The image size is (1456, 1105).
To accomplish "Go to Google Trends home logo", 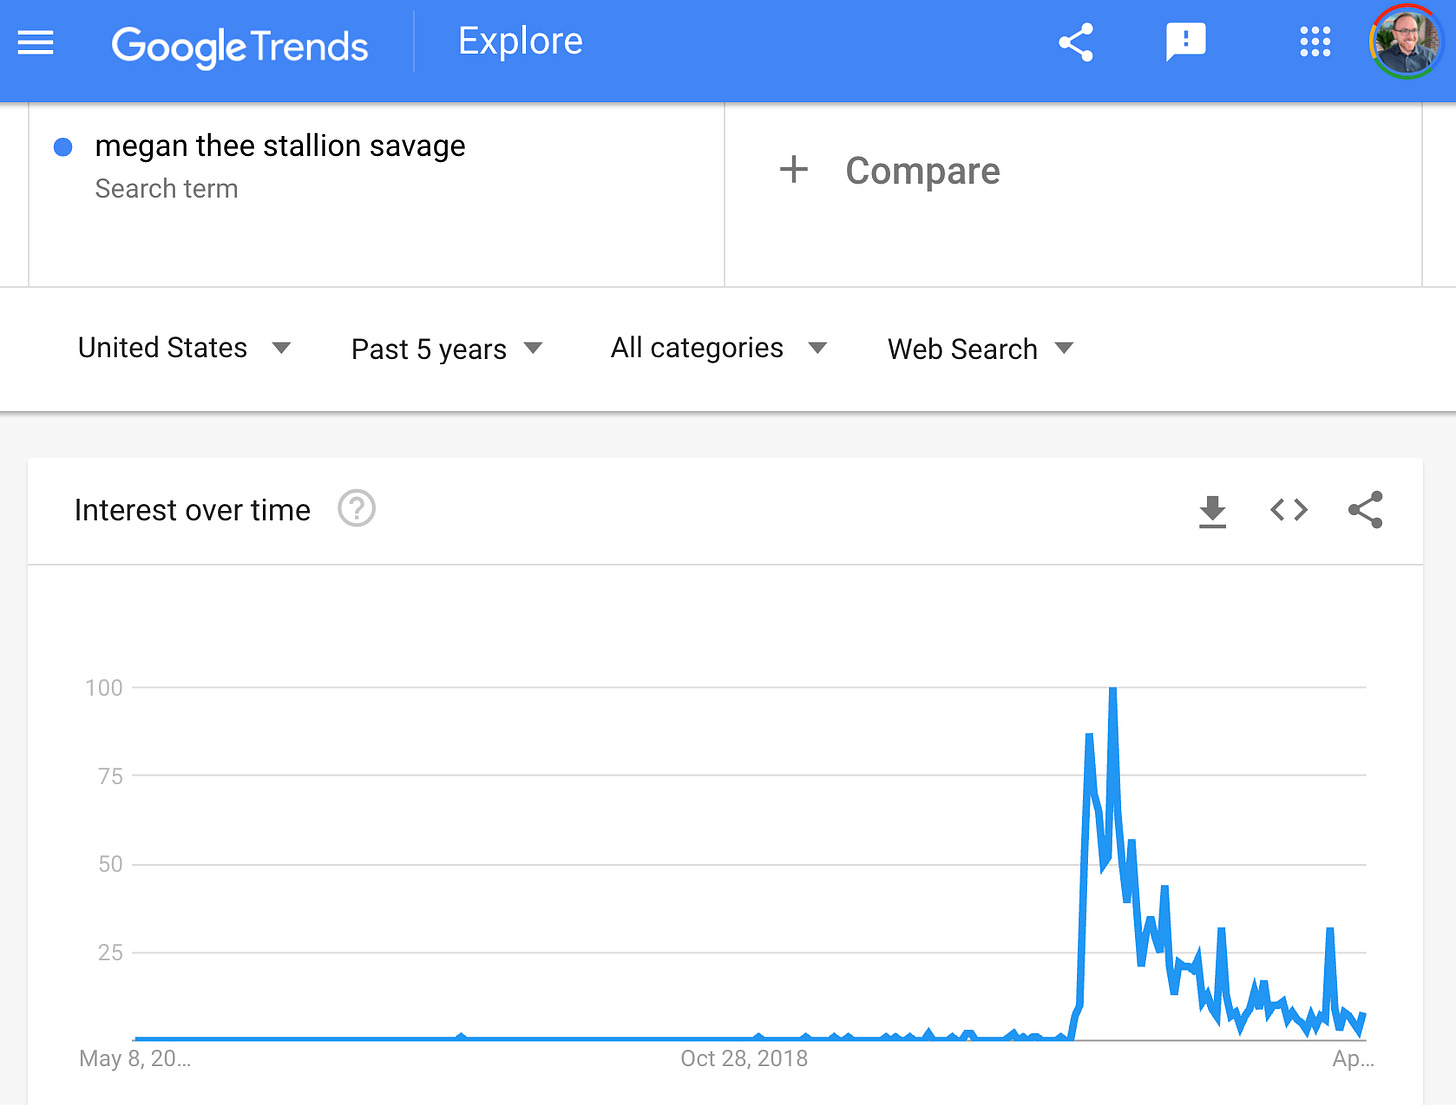I will [240, 46].
